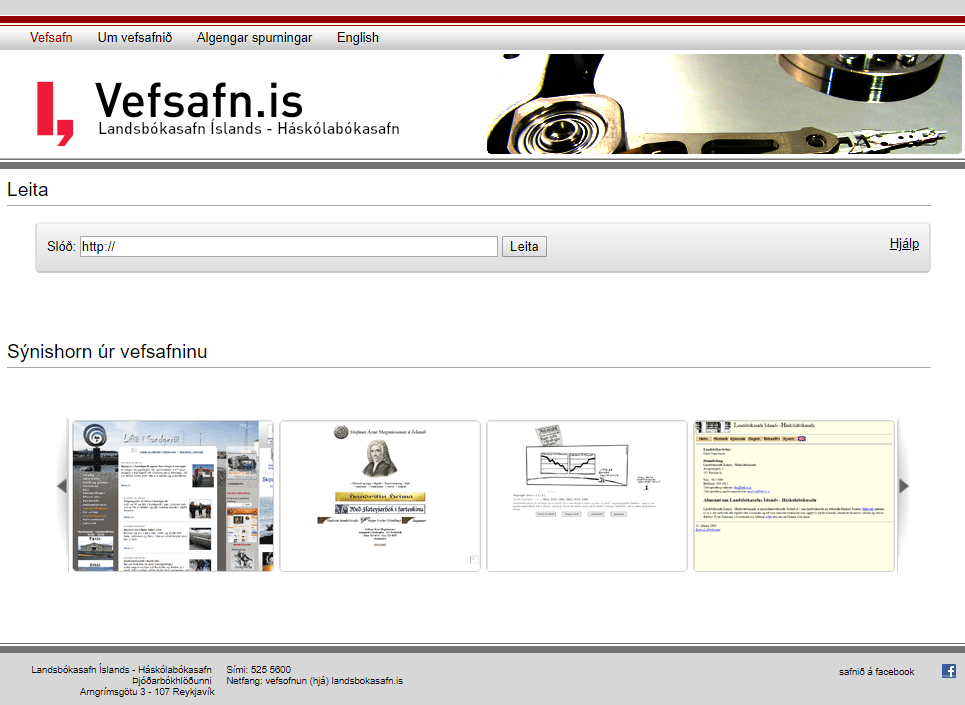The width and height of the screenshot is (965, 705).
Task: Click the Vefsafn.is site title
Action: 199,101
